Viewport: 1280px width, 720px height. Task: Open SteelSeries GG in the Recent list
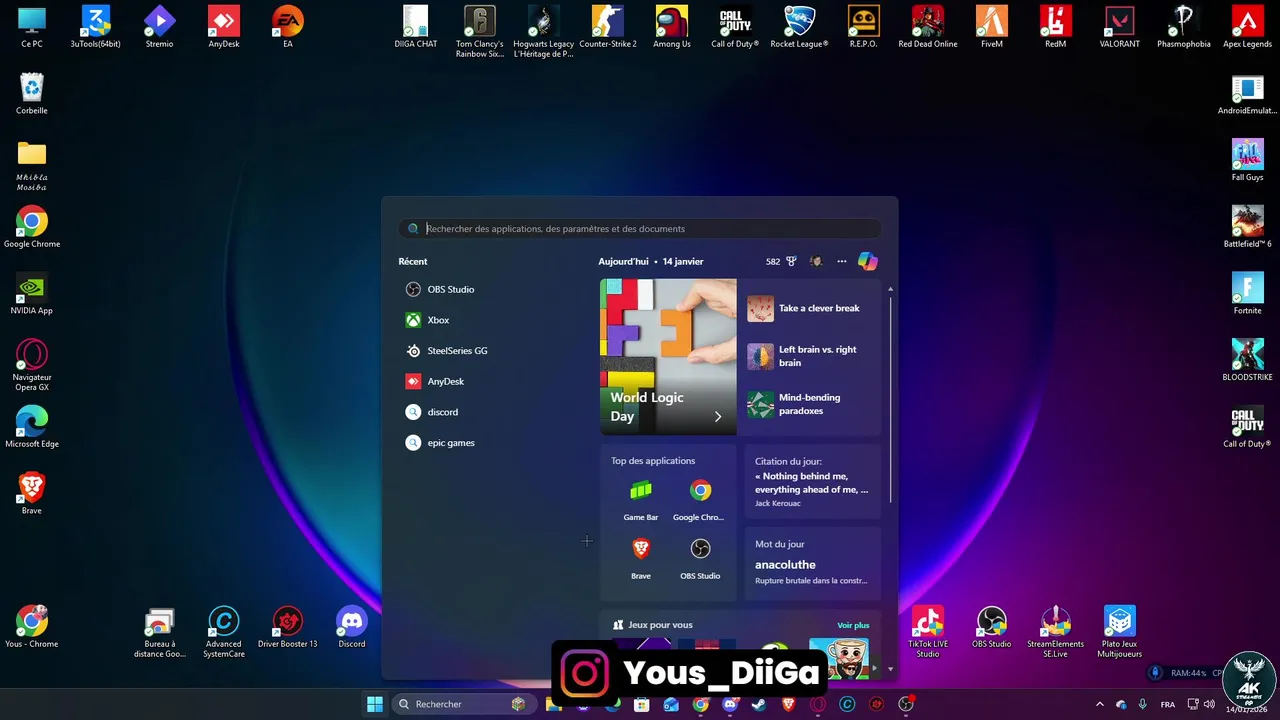pos(446,351)
